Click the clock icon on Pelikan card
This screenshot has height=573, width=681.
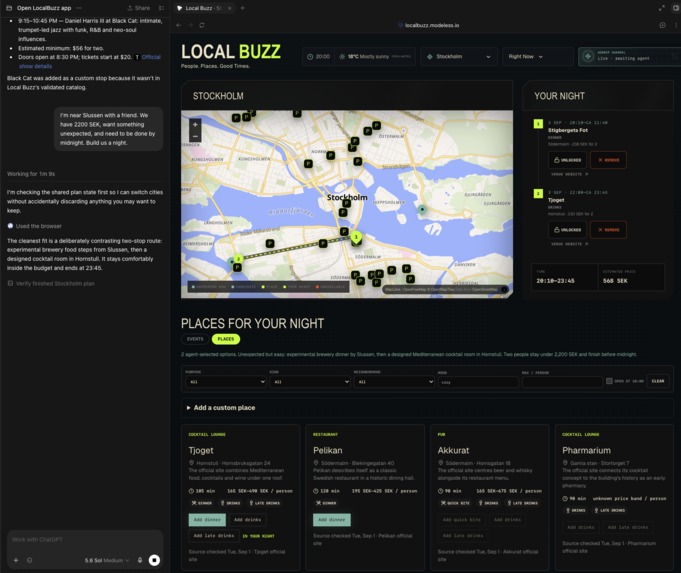(316, 491)
